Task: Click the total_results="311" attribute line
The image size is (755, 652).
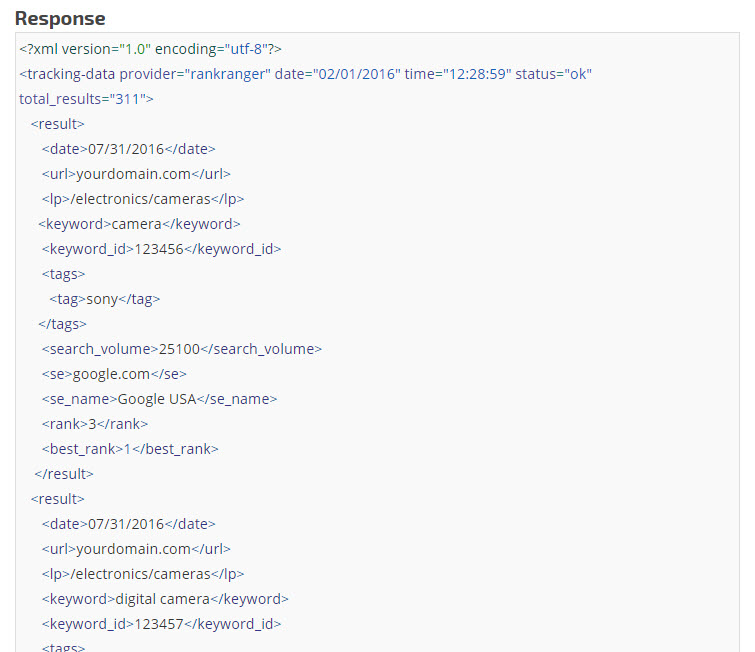Action: coord(86,99)
